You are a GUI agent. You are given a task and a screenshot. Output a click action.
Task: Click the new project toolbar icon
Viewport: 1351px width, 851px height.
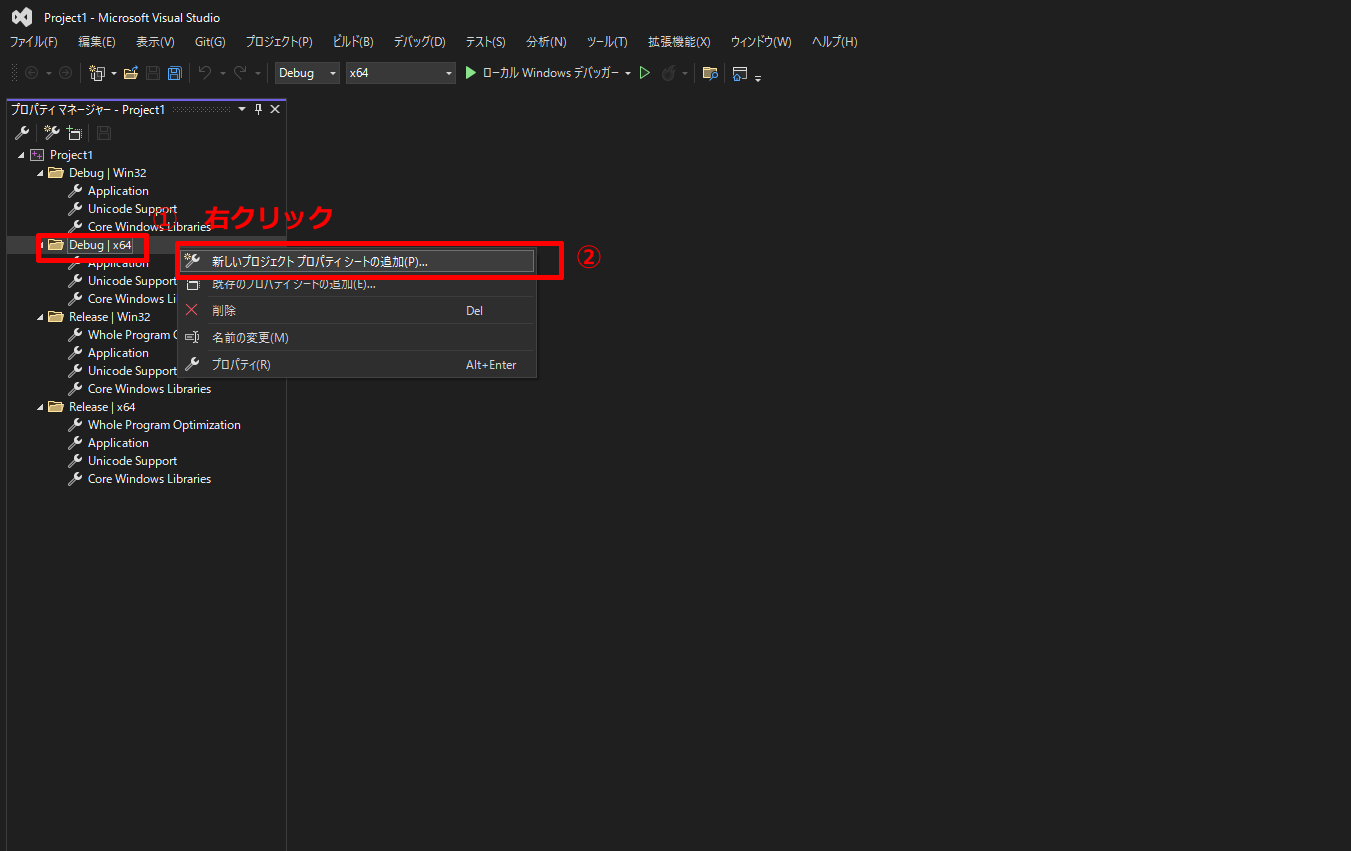point(97,73)
